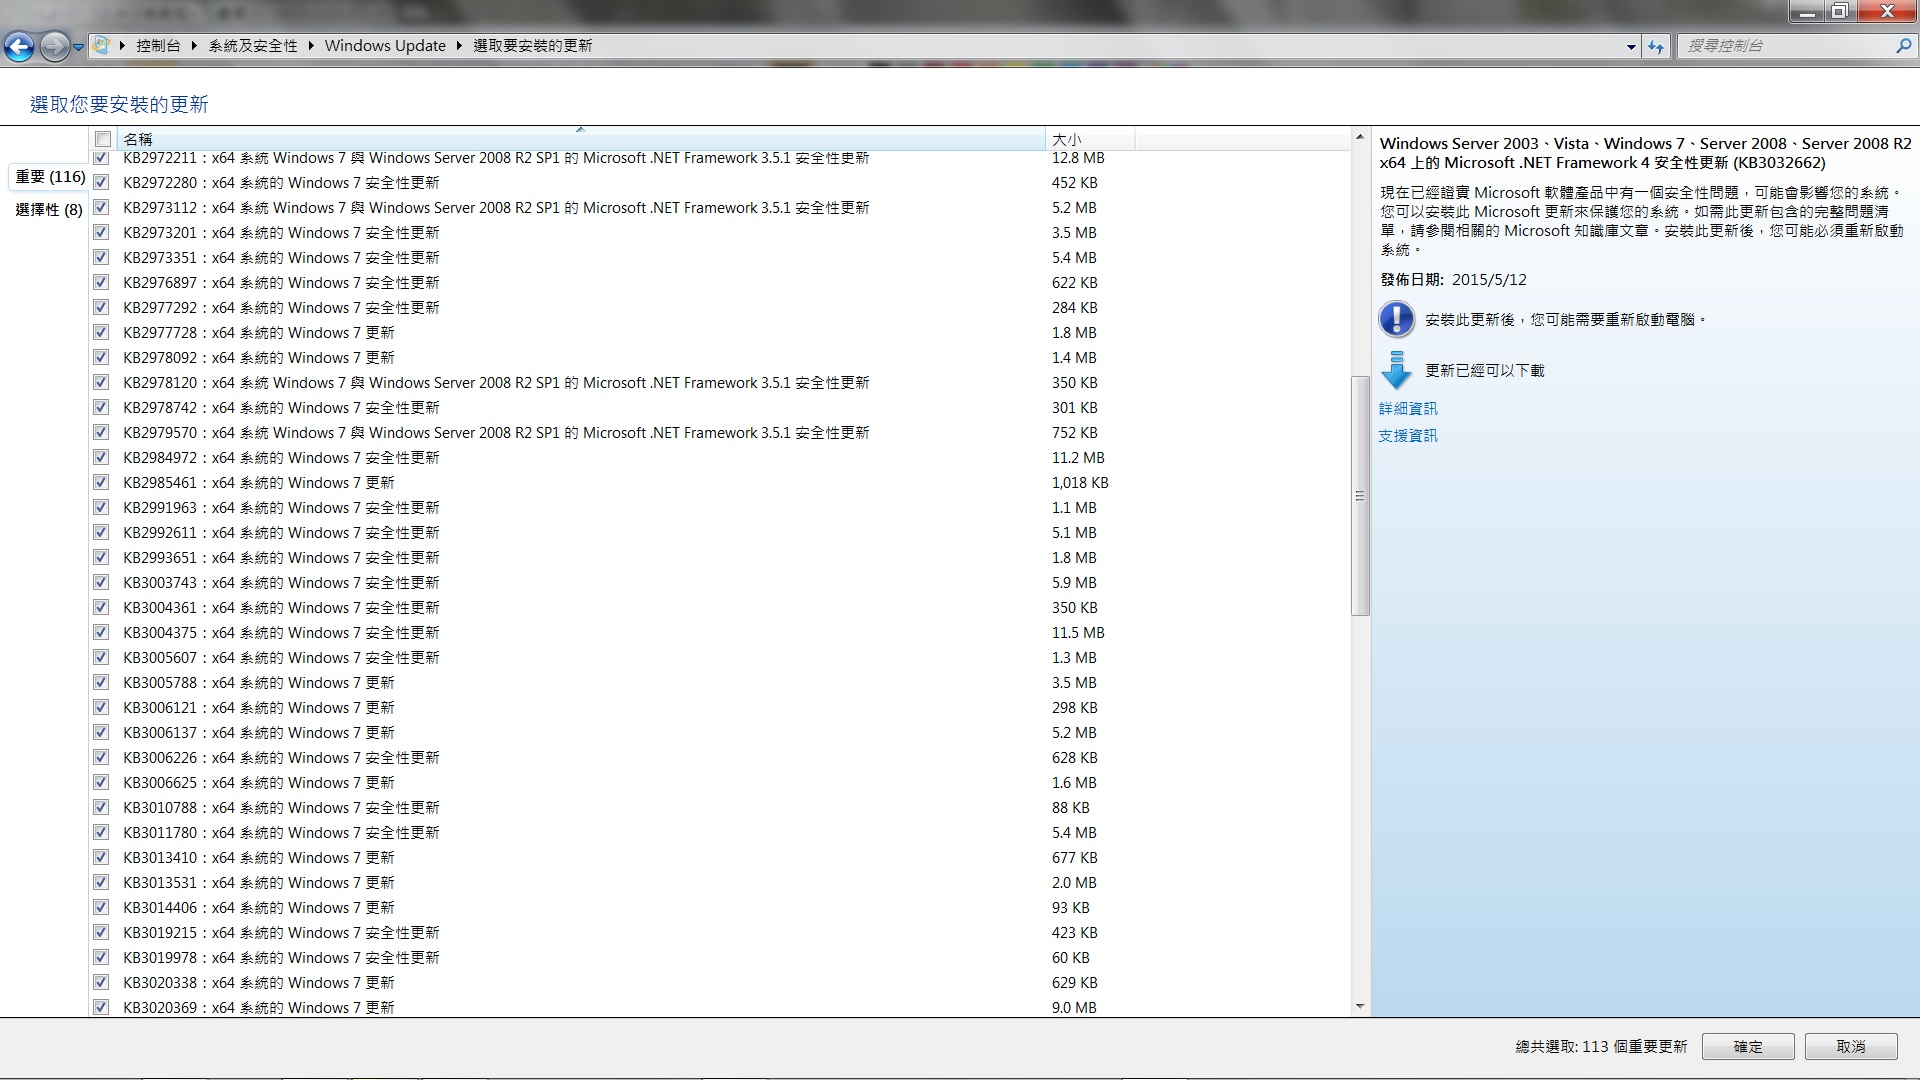Uncheck update KB2978120

click(x=101, y=382)
